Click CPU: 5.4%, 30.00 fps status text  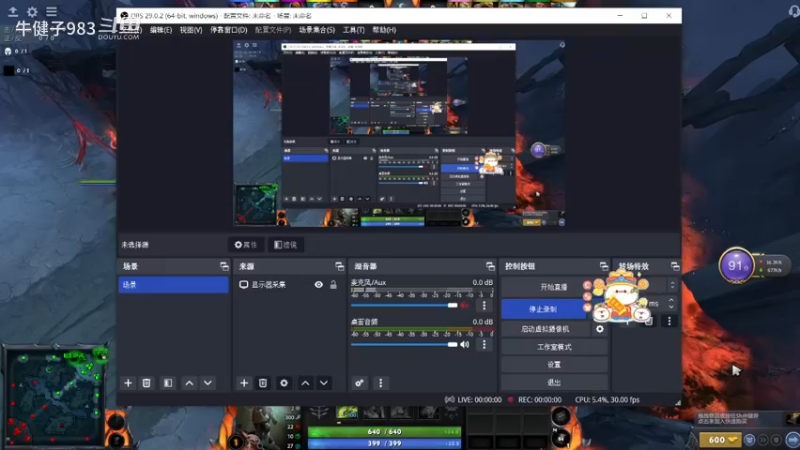(607, 400)
